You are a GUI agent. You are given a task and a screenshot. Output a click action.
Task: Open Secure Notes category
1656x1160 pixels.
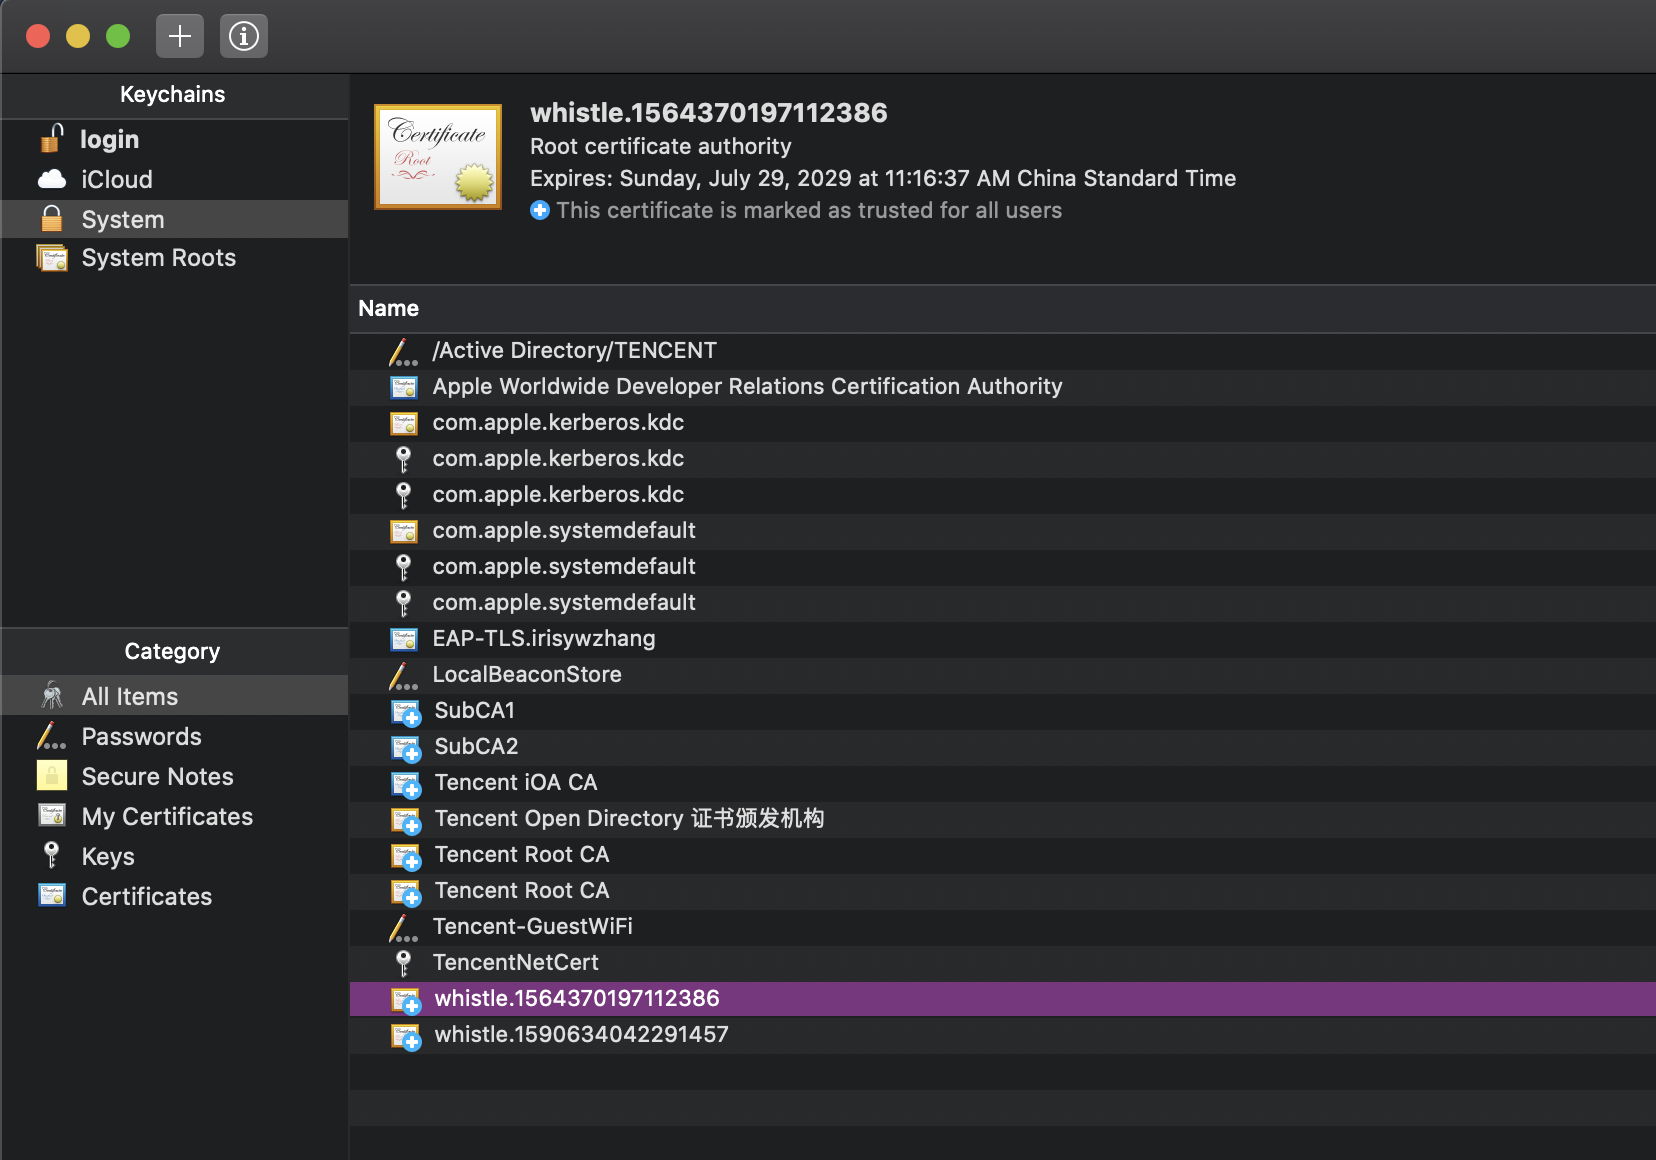[157, 777]
